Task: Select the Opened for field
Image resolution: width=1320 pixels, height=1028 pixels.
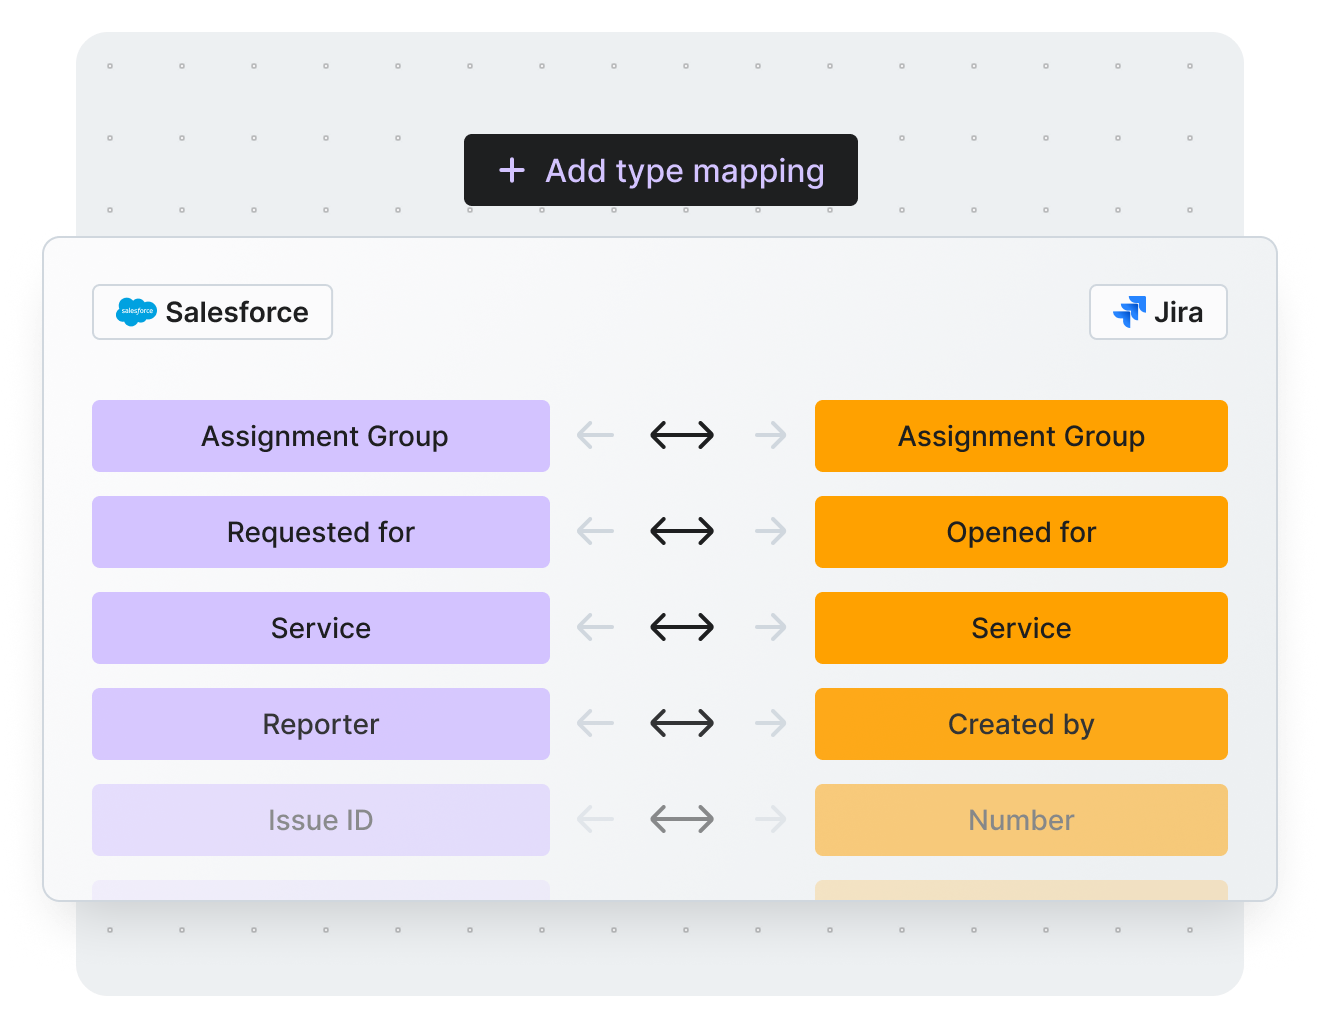Action: 1021,532
